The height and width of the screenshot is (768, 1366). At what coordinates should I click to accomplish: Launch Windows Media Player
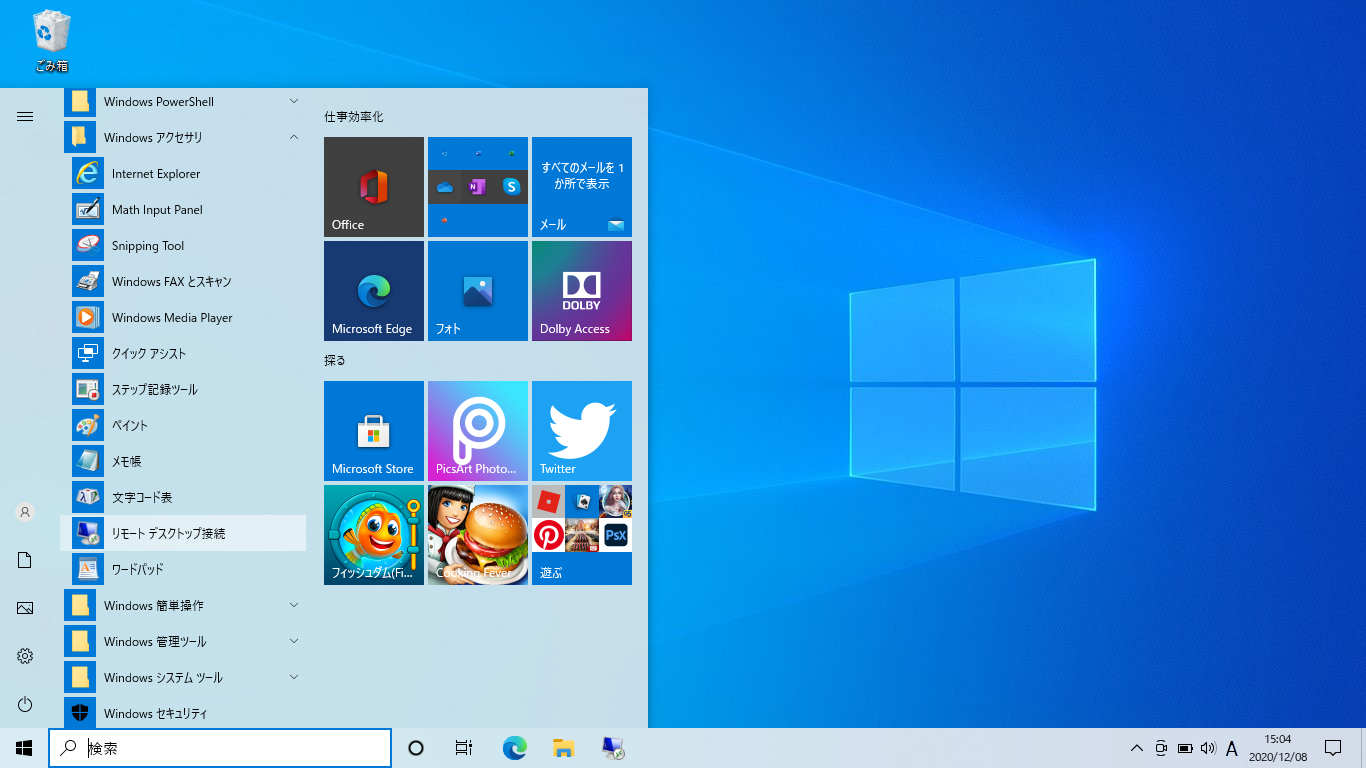pos(183,317)
